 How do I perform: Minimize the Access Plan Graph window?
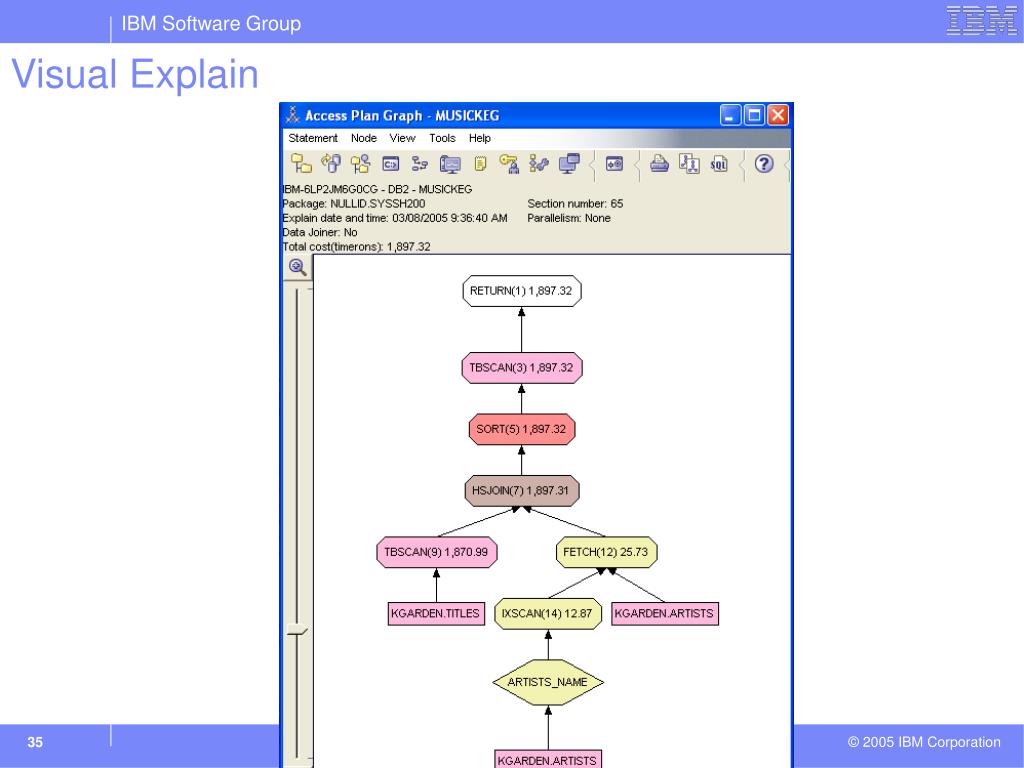point(731,116)
